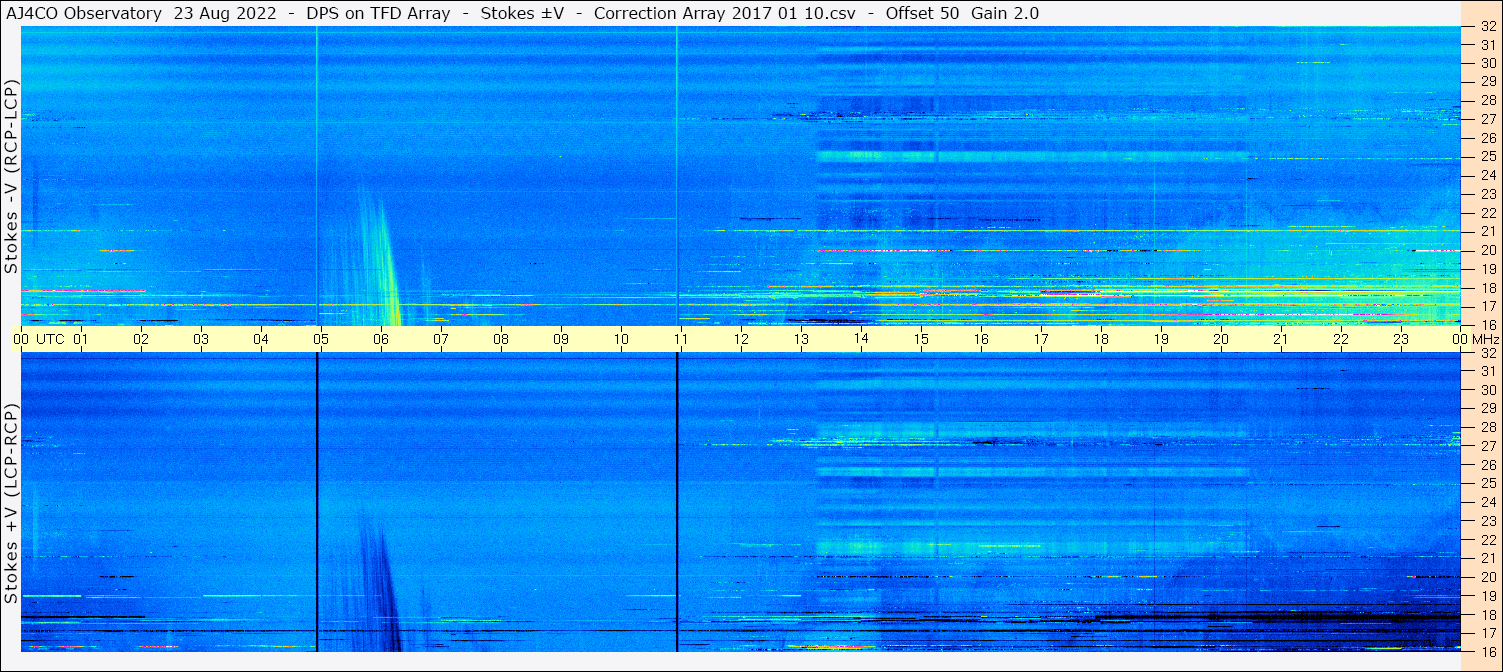This screenshot has height=672, width=1503.
Task: Click the 32 MHz label of Stokes +V panel
Action: pyautogui.click(x=1488, y=353)
